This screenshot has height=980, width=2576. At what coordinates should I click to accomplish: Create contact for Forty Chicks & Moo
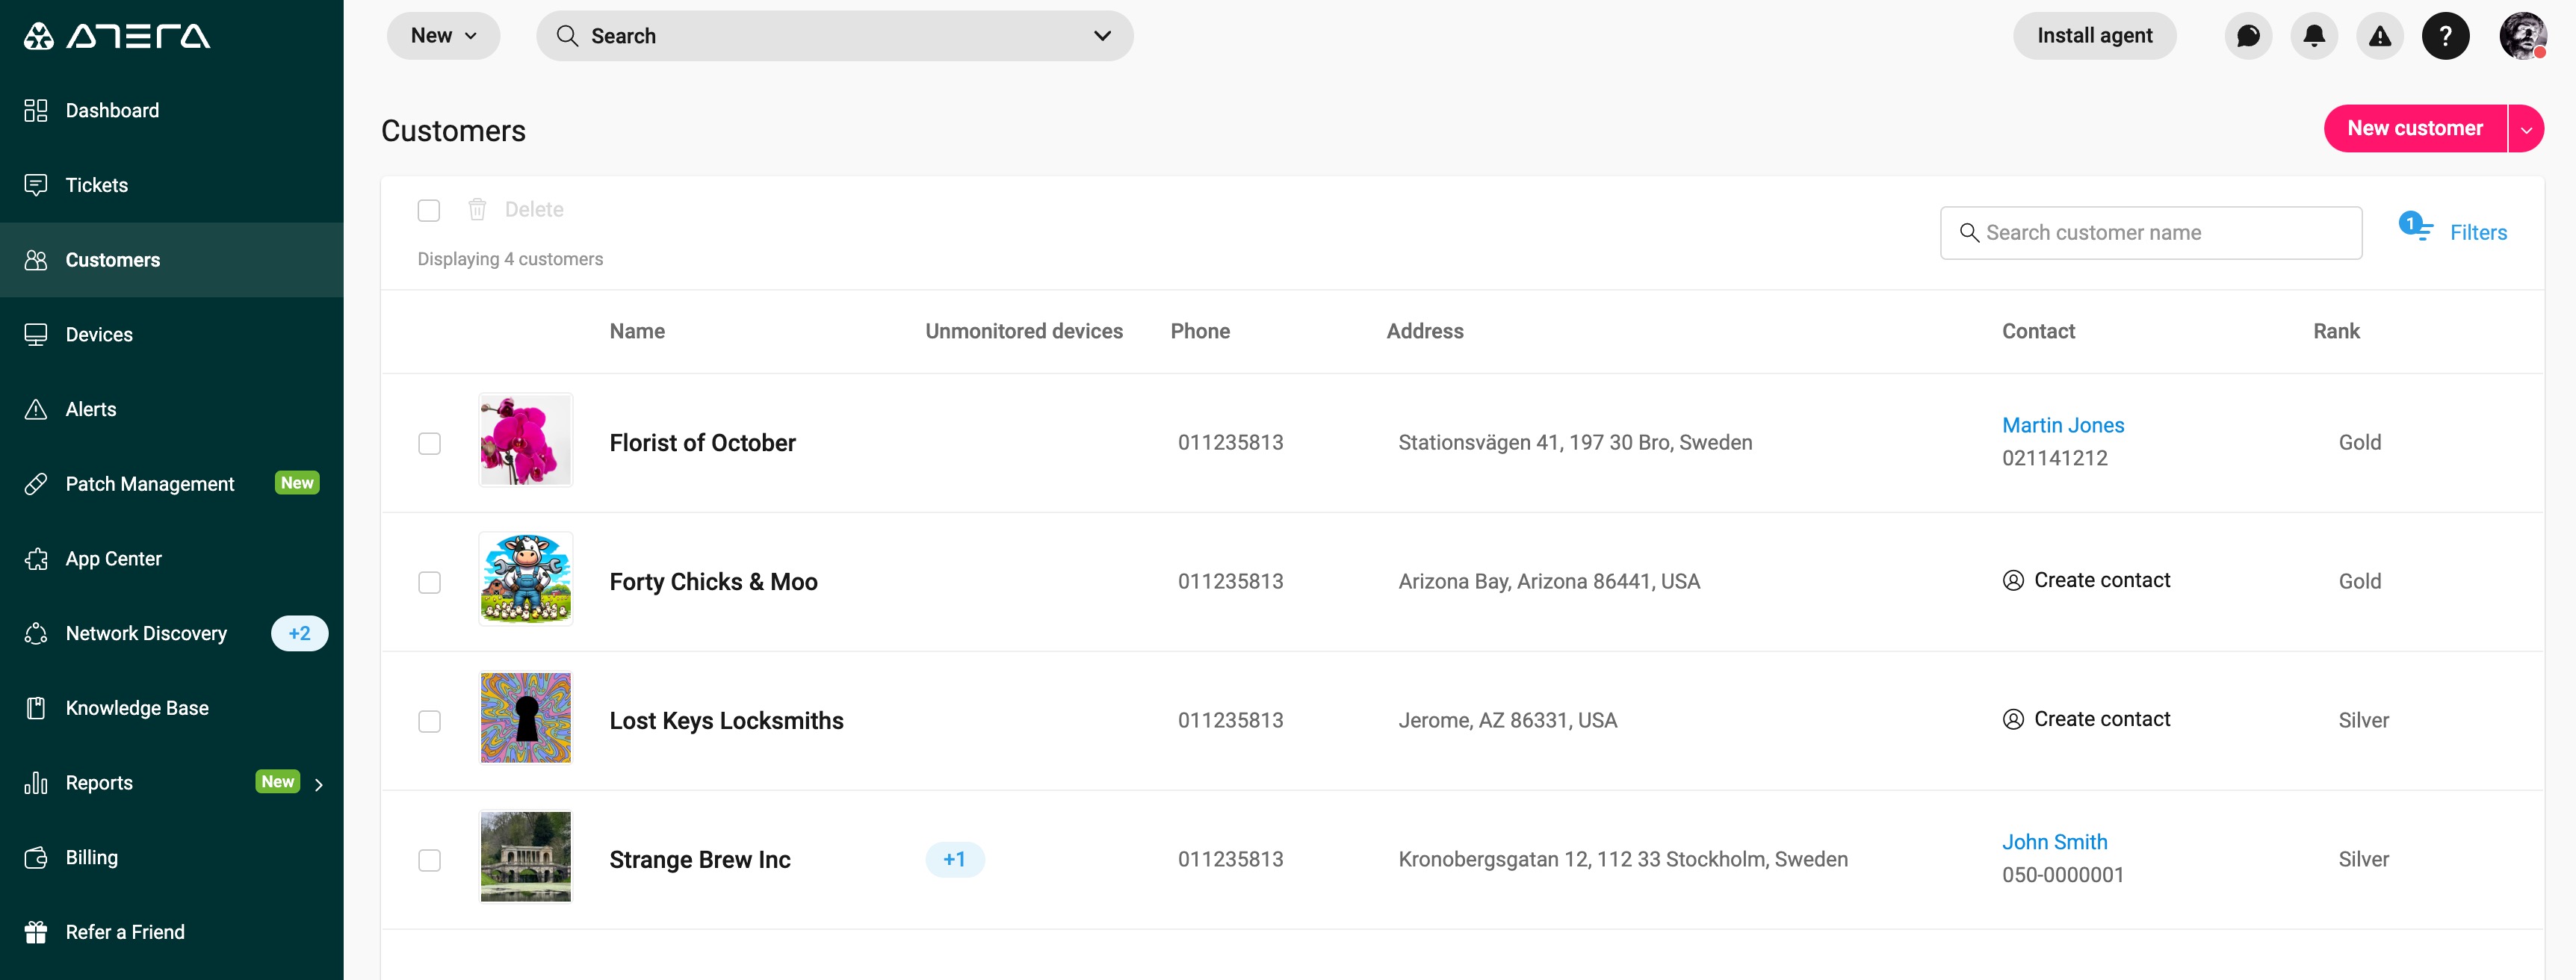click(2086, 580)
